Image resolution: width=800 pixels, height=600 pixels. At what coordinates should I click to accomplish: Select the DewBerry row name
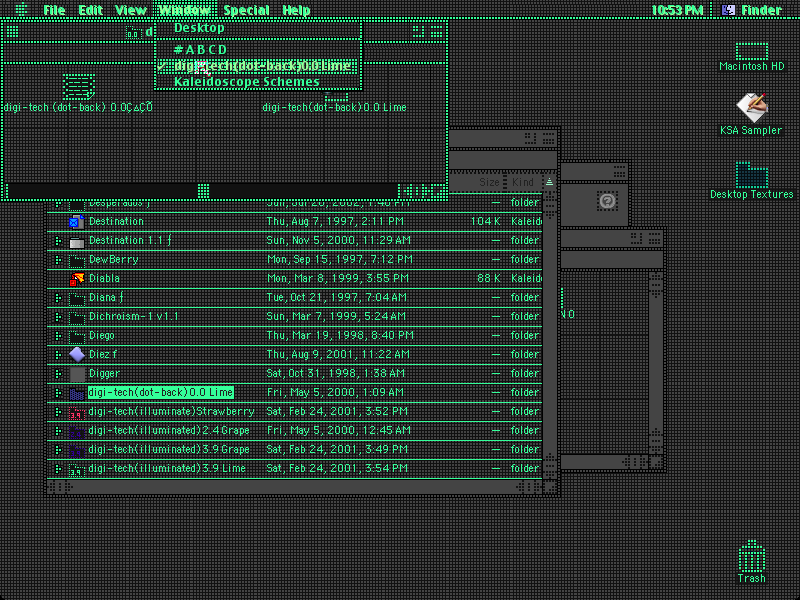113,260
